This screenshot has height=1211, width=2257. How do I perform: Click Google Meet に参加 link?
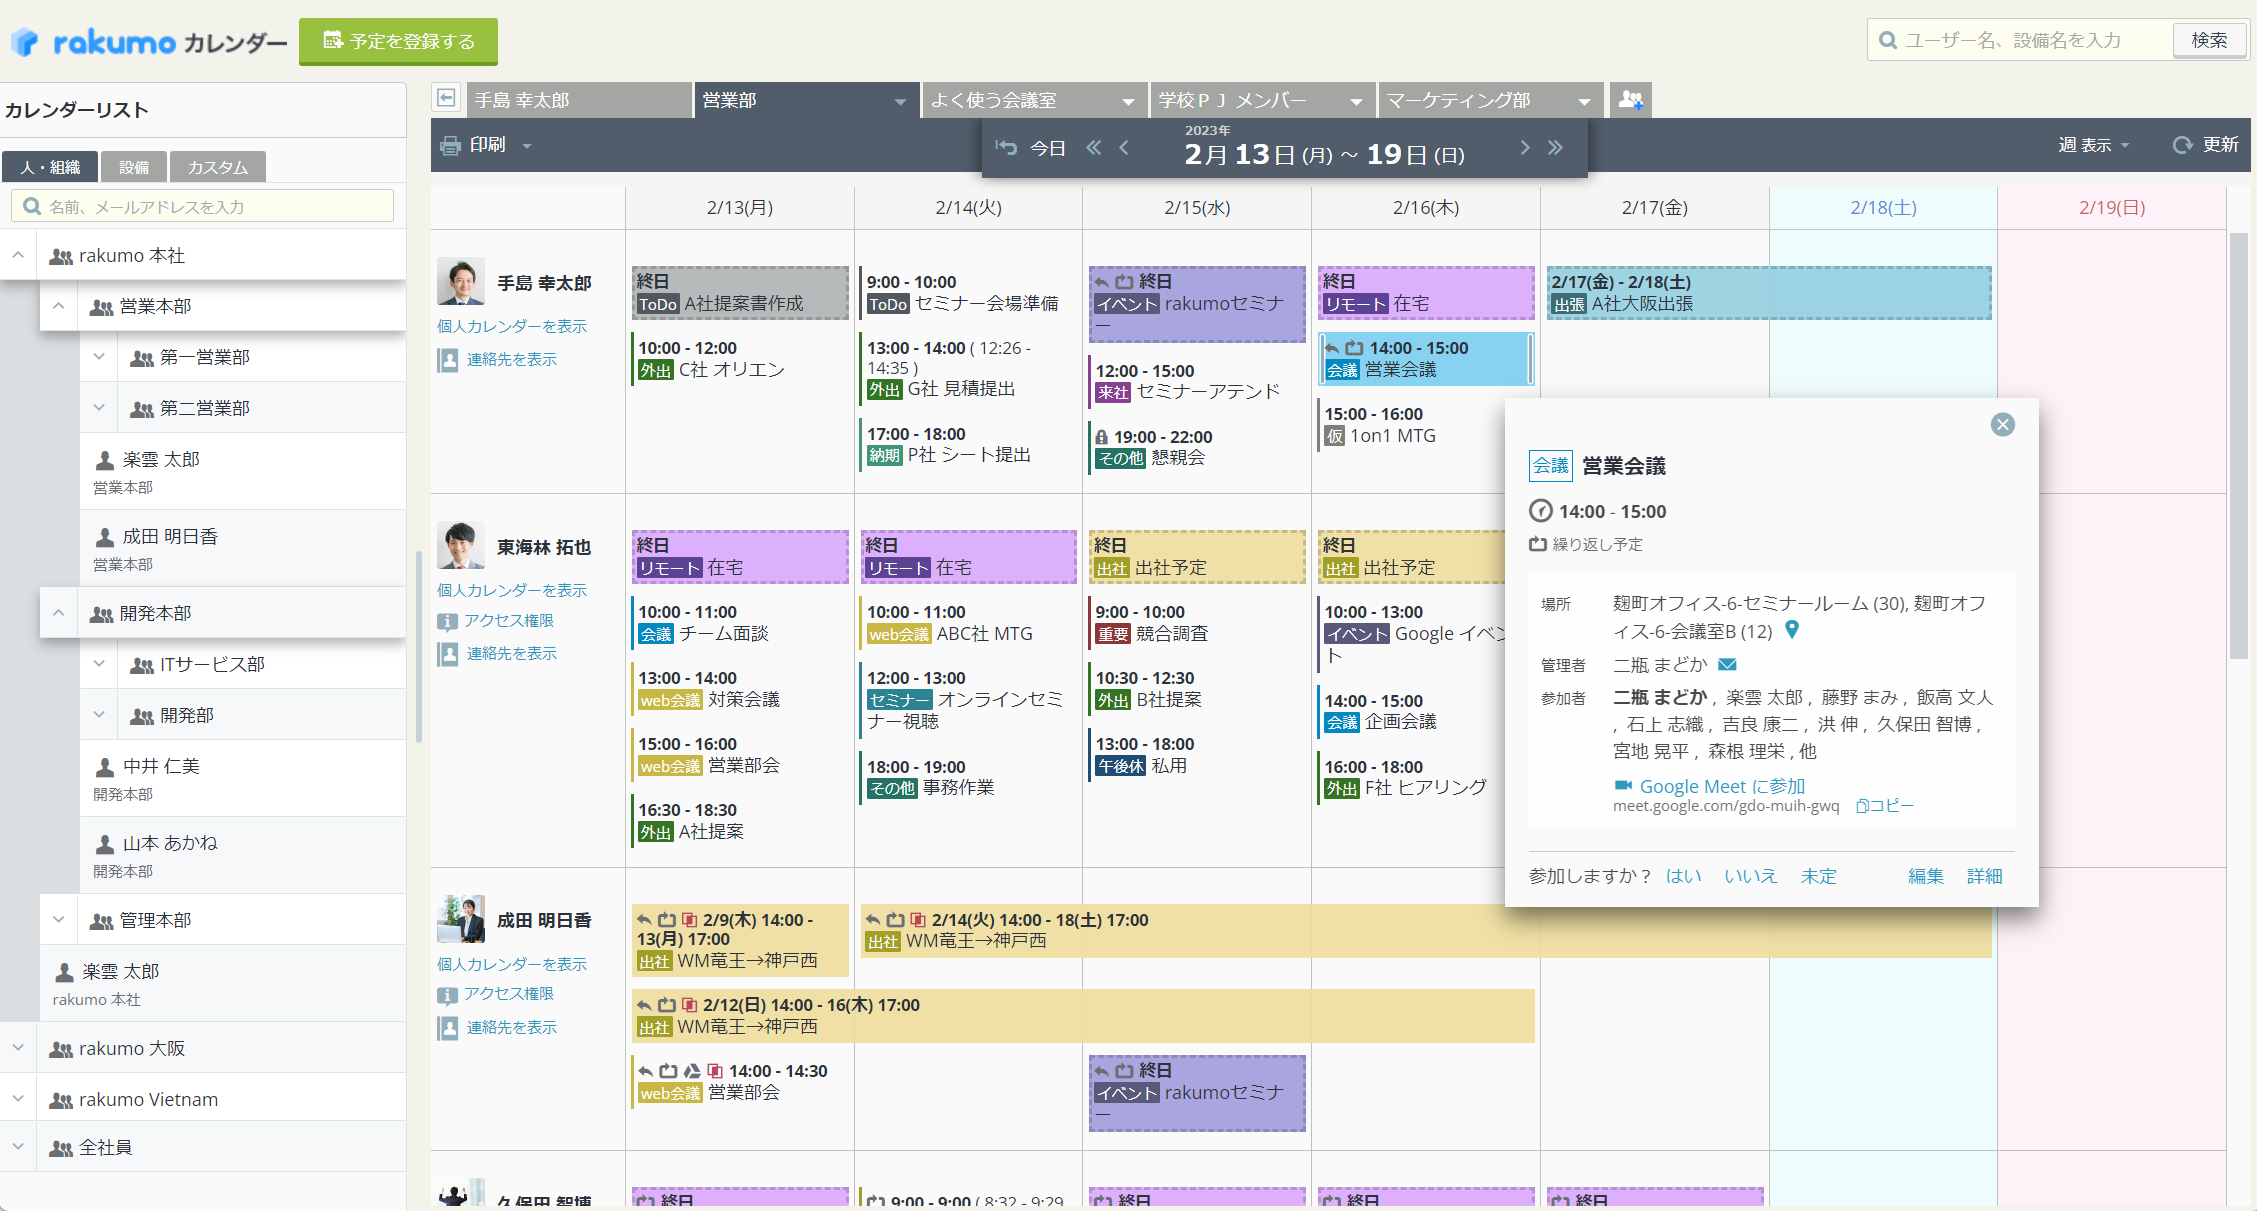[x=1722, y=786]
